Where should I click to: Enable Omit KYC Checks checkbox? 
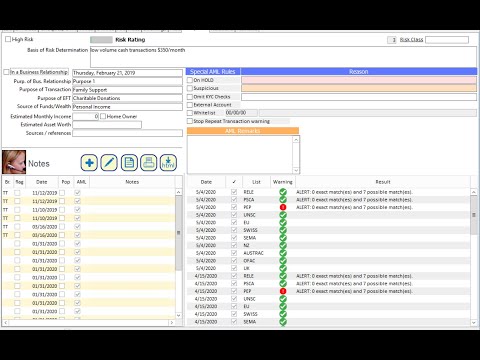(190, 97)
